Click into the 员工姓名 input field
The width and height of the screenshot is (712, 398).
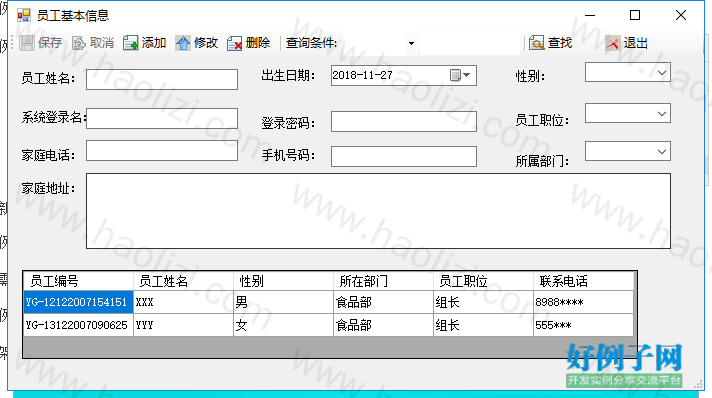162,80
